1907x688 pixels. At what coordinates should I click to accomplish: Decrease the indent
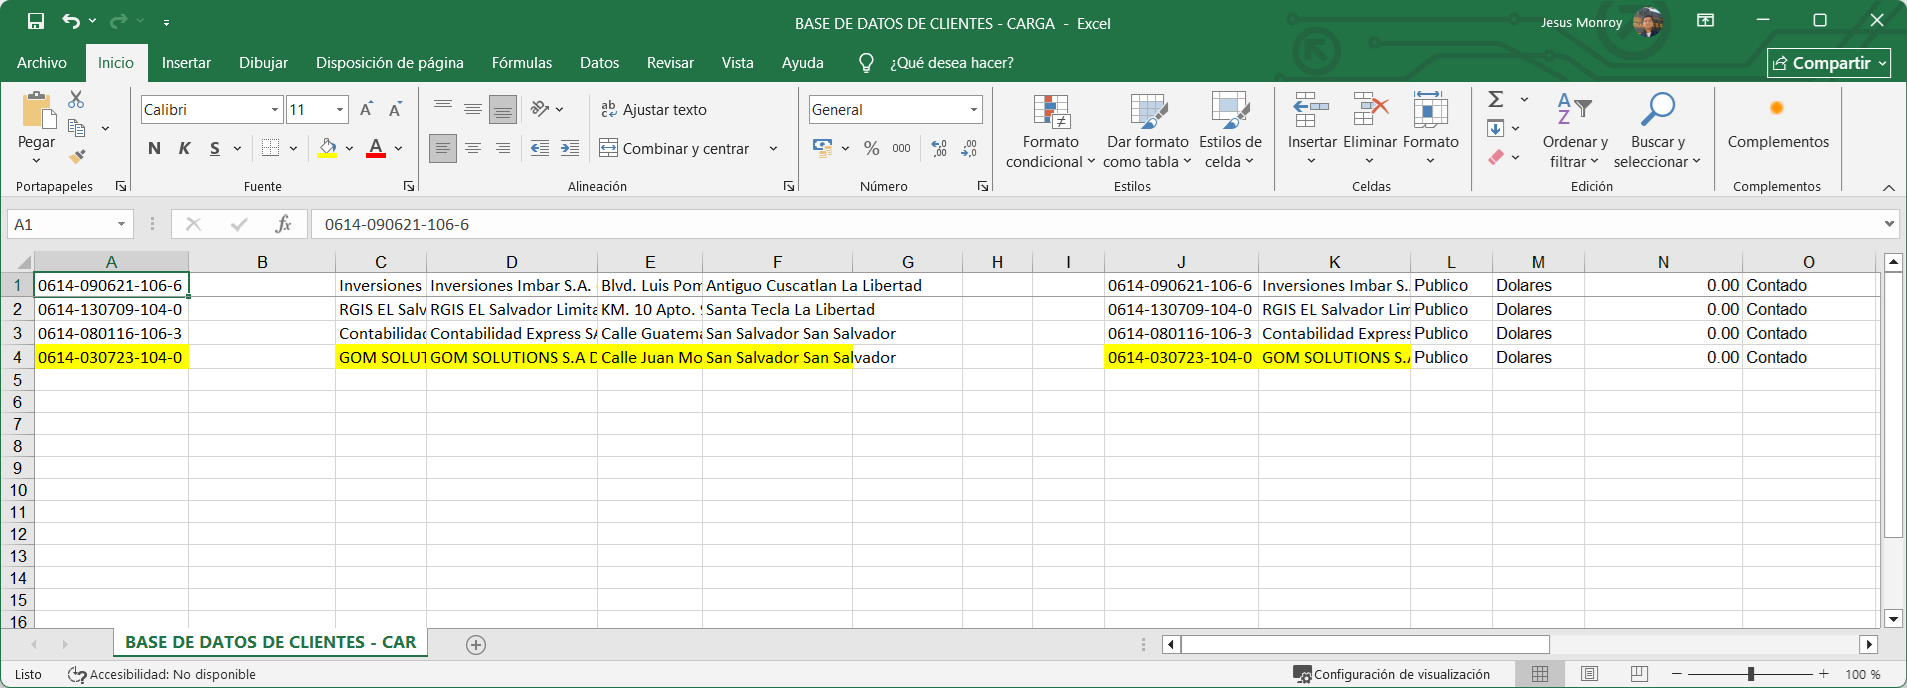[x=540, y=148]
